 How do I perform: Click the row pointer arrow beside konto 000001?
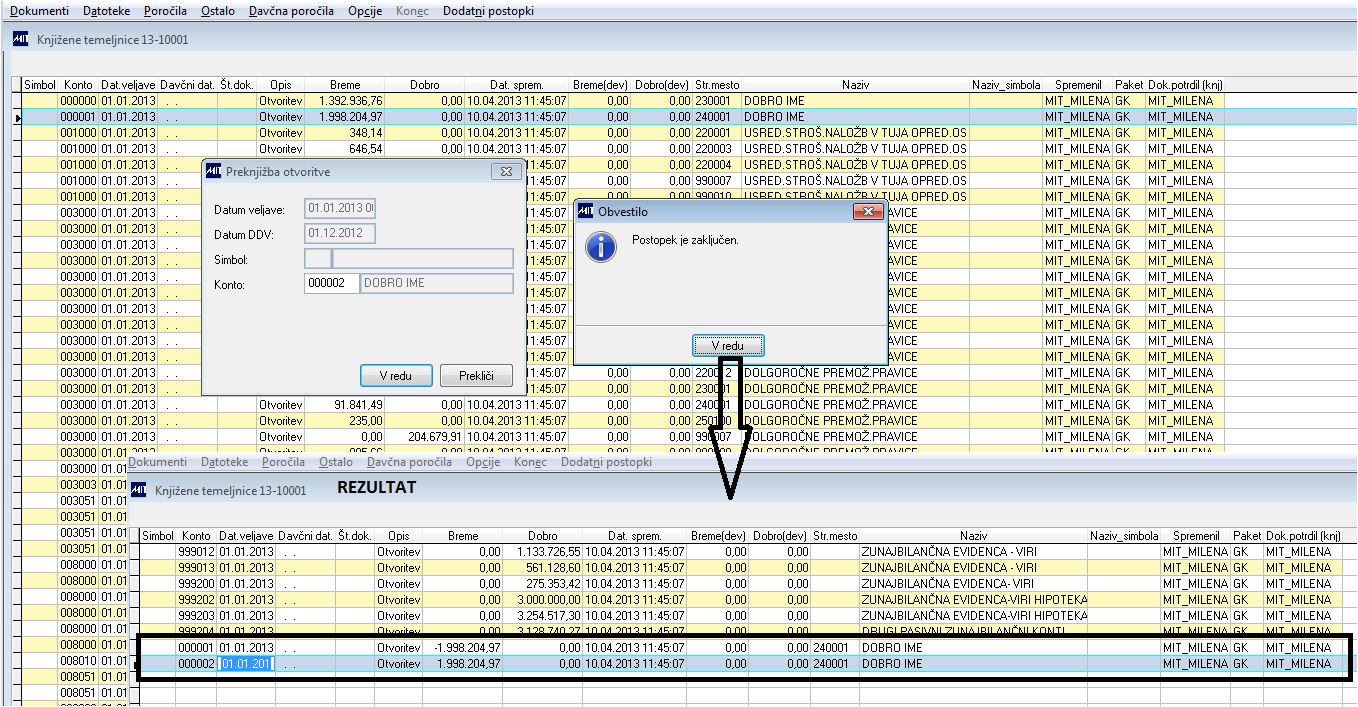pos(17,117)
